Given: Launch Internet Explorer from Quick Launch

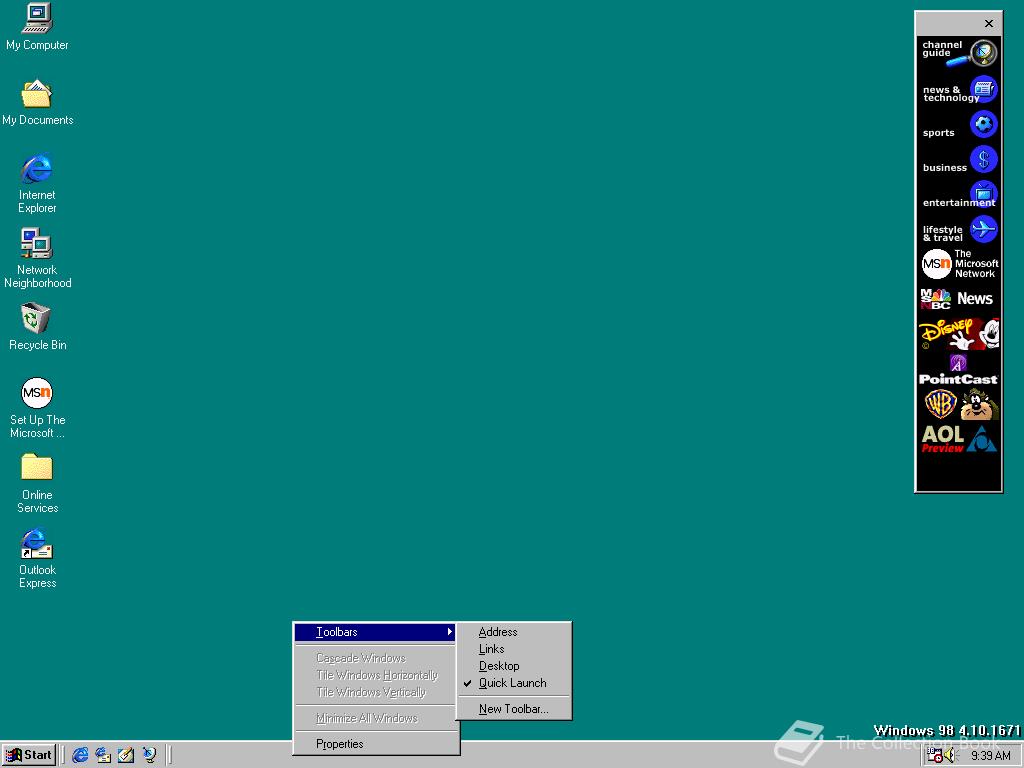Looking at the screenshot, I should (80, 755).
